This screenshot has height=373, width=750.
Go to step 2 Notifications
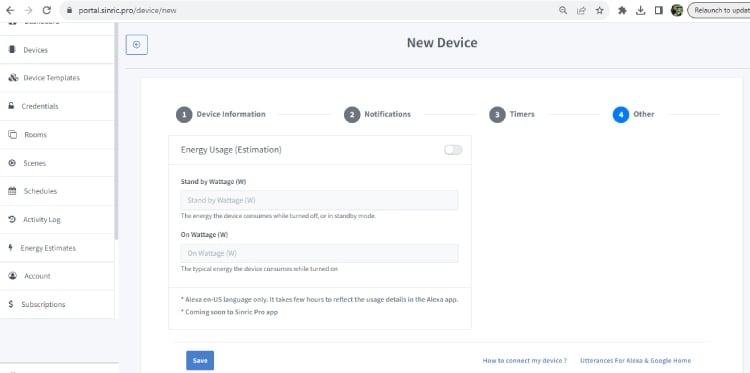(x=377, y=115)
